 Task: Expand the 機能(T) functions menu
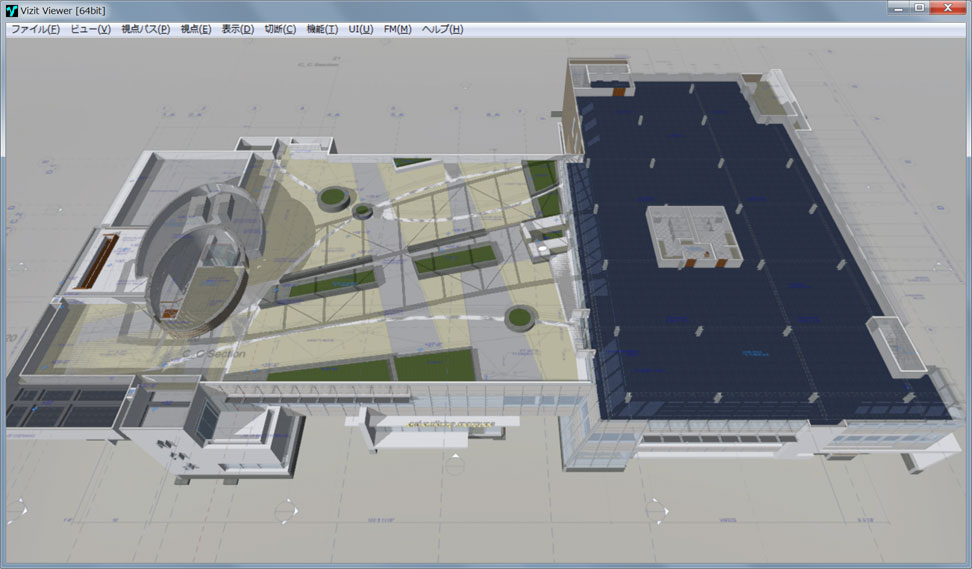(322, 29)
